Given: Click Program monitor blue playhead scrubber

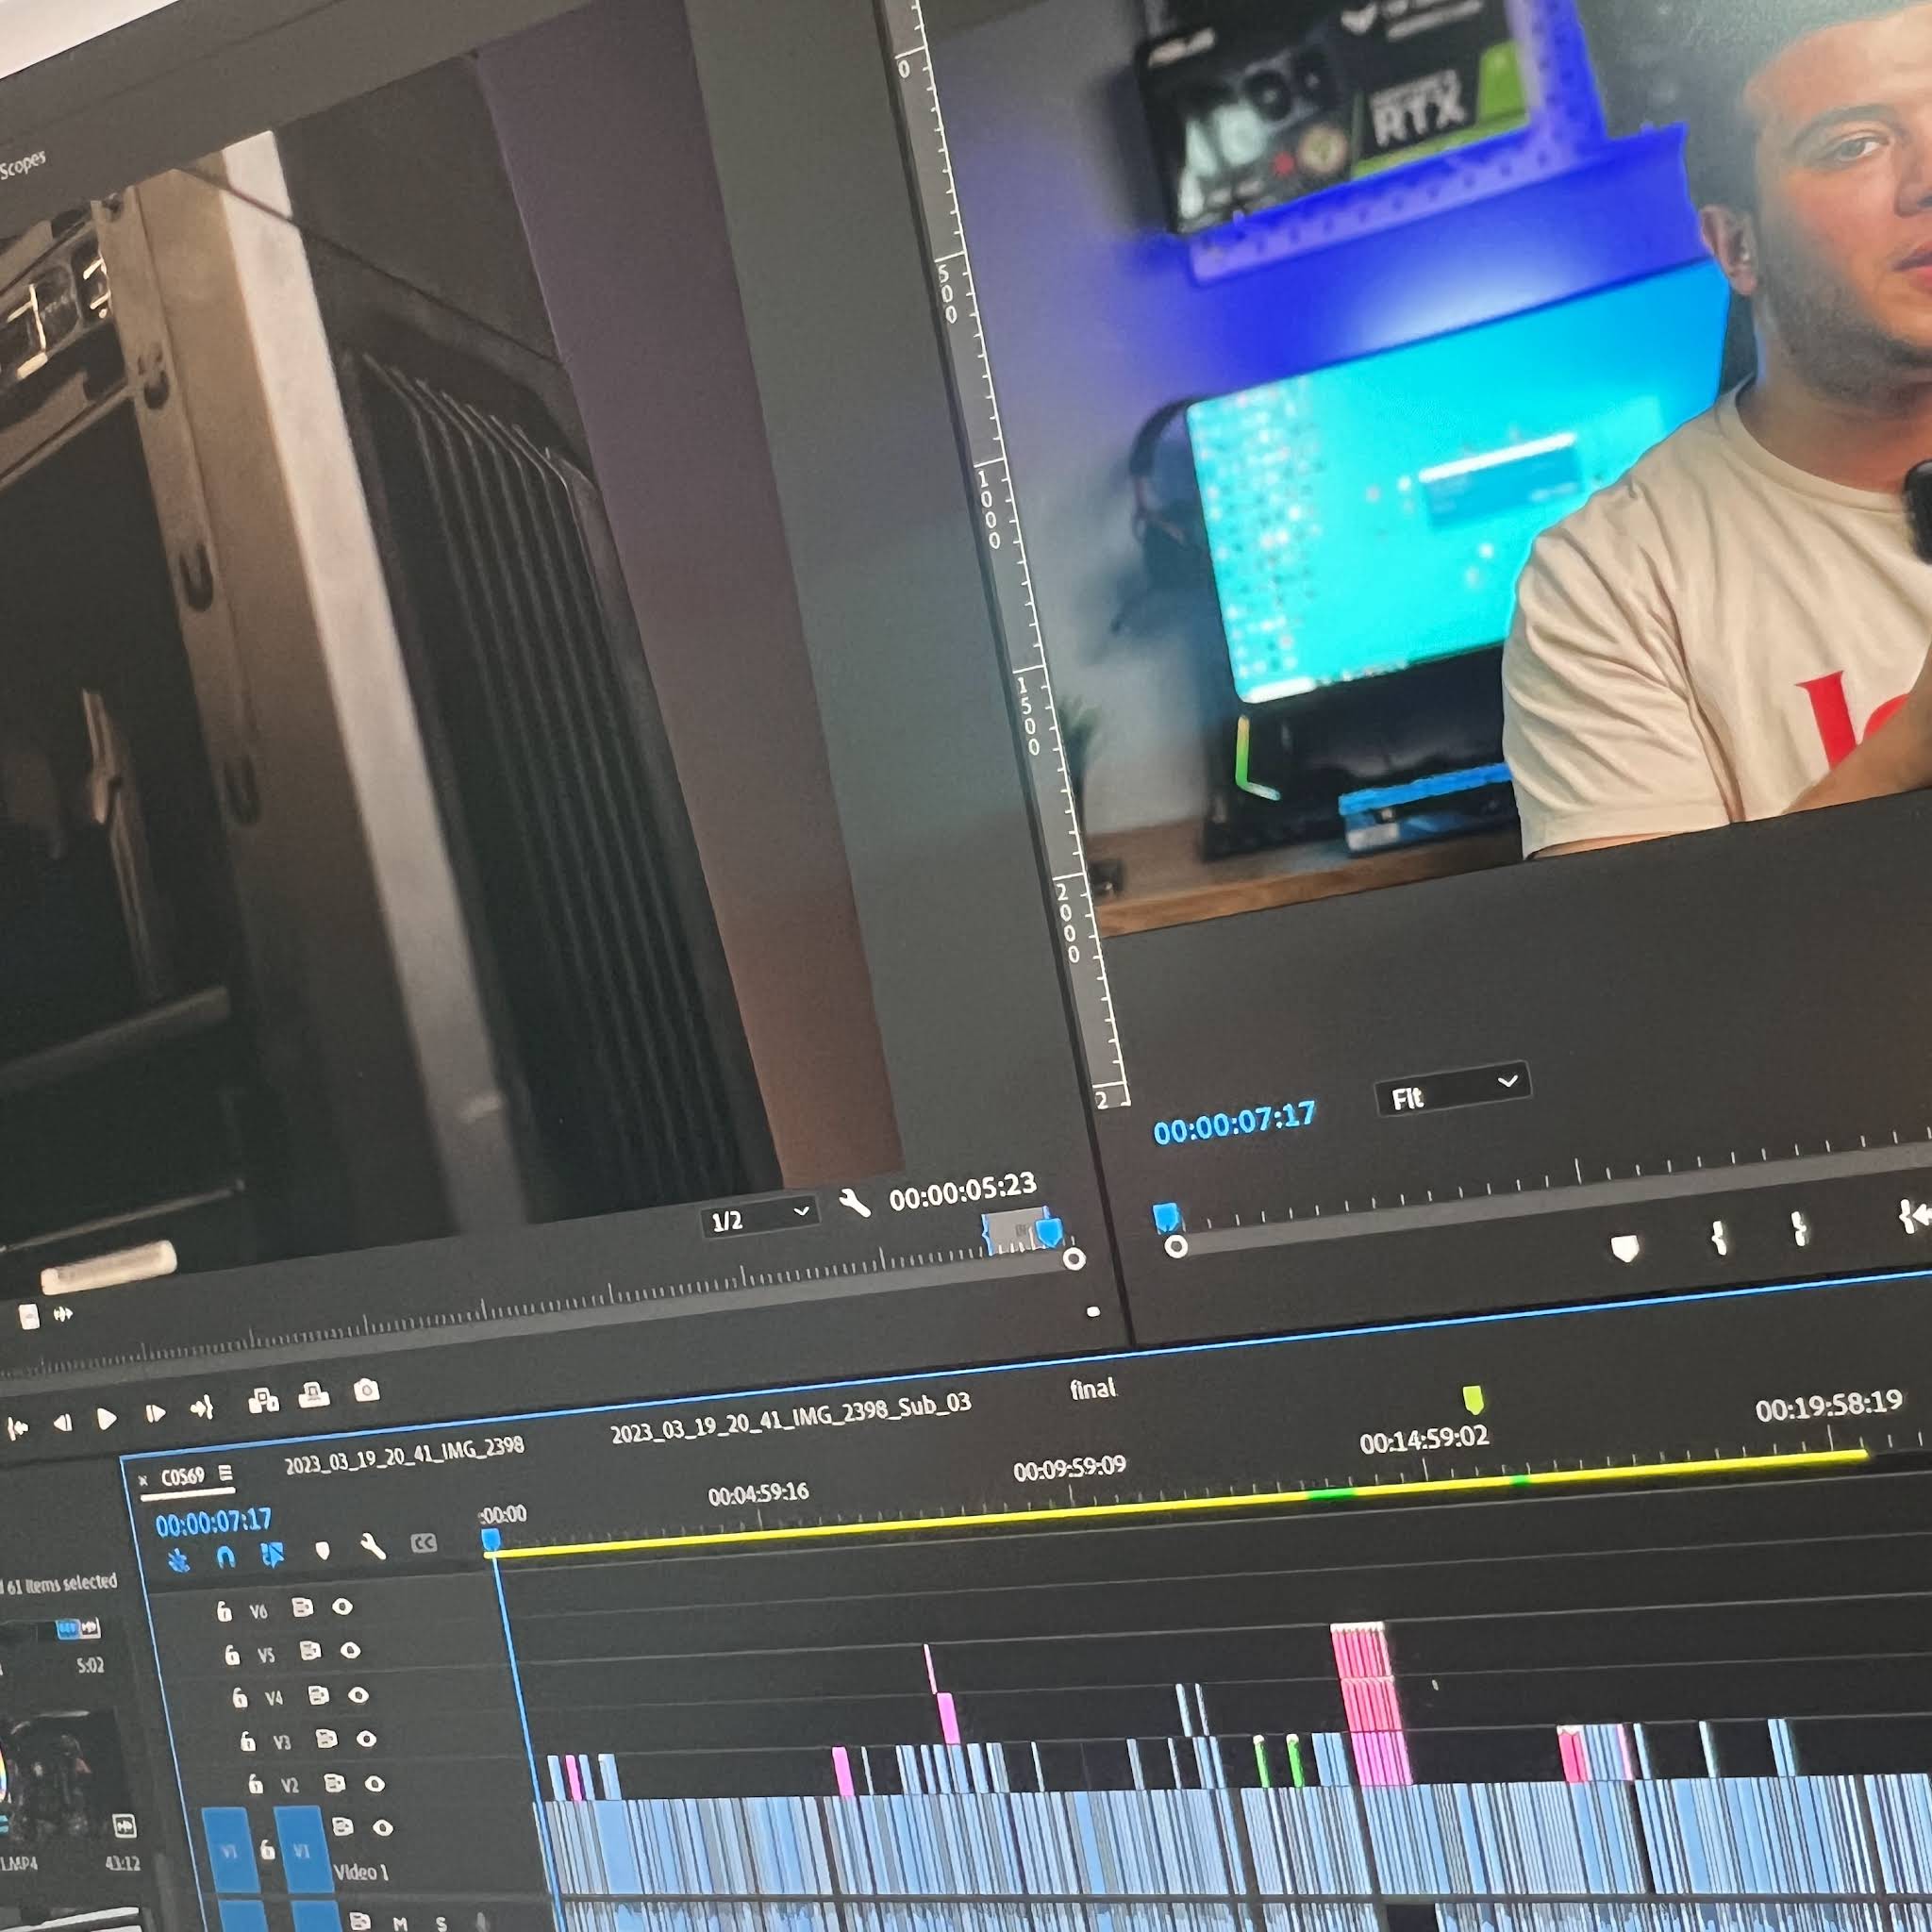Looking at the screenshot, I should [x=1166, y=1216].
